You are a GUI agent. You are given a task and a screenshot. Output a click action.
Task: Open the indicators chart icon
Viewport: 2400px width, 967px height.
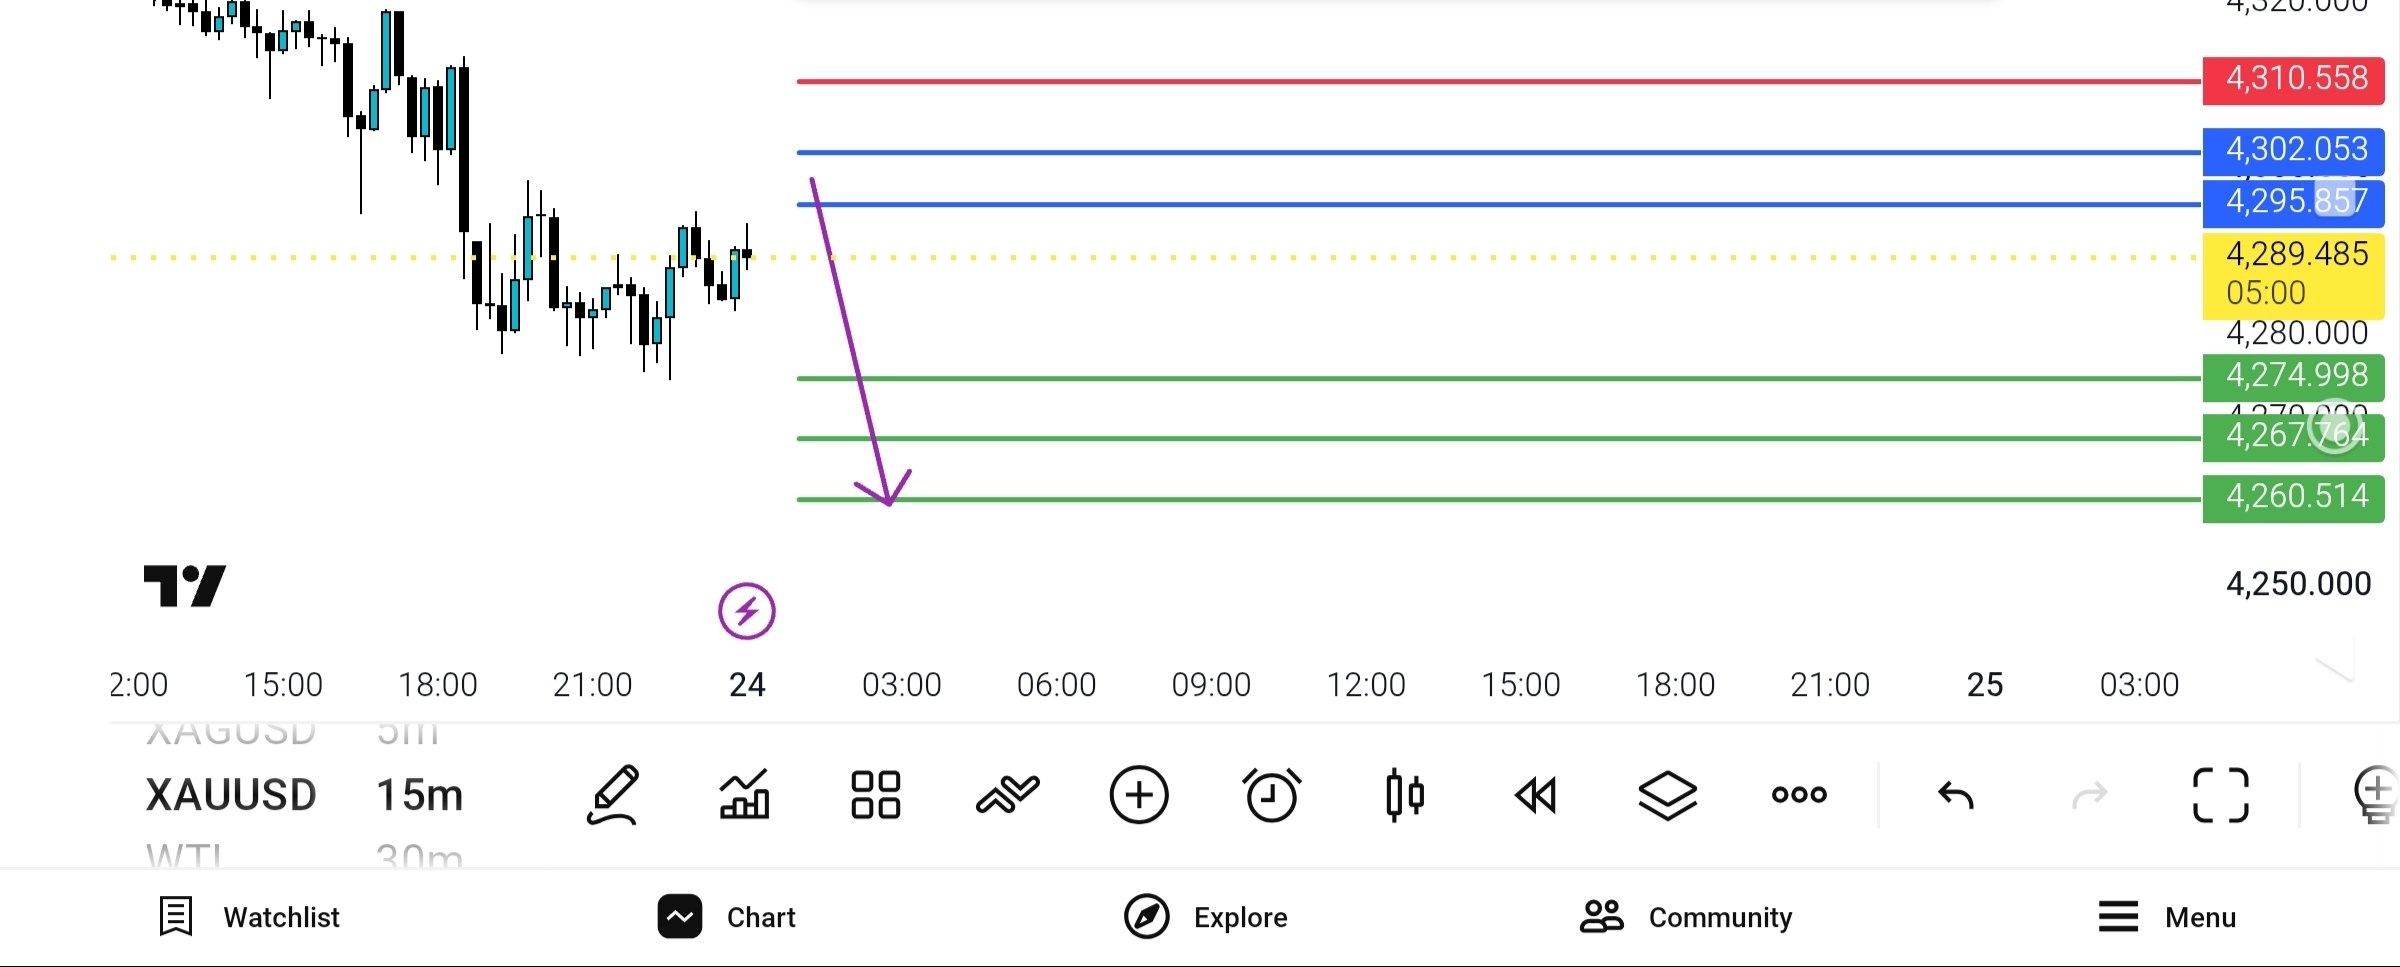point(745,794)
